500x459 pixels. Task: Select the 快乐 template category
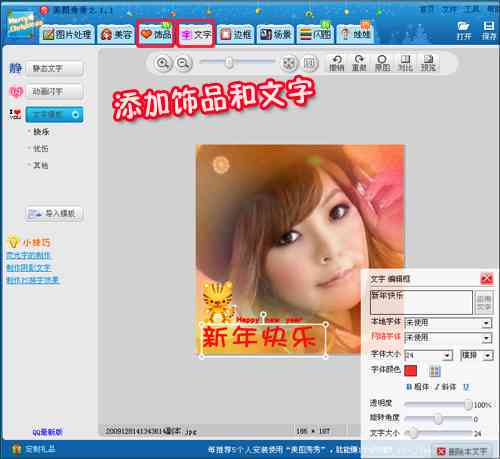tap(41, 132)
